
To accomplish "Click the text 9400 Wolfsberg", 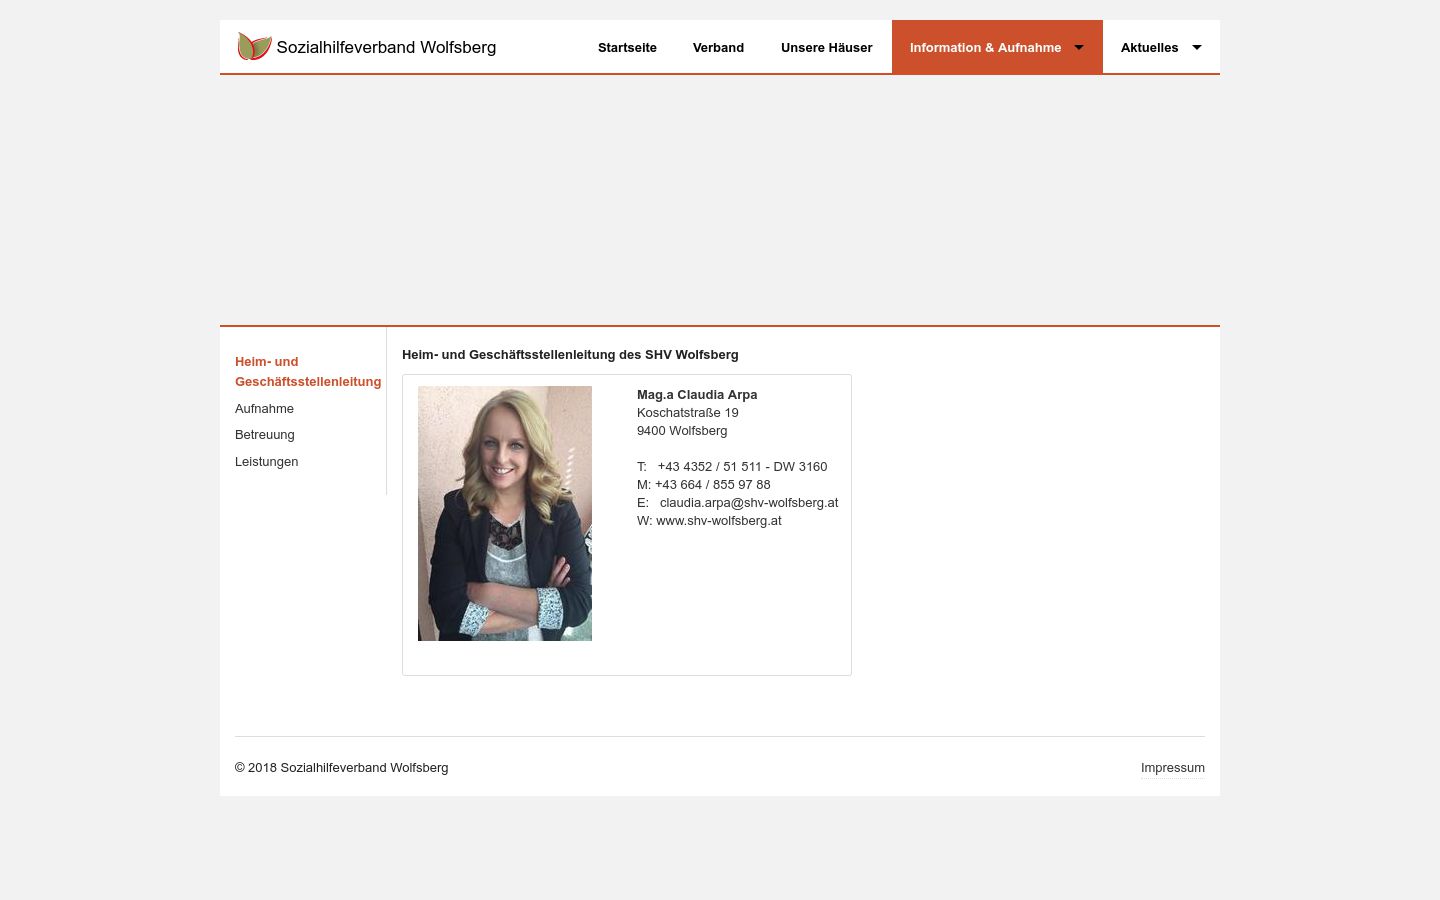I will point(682,430).
